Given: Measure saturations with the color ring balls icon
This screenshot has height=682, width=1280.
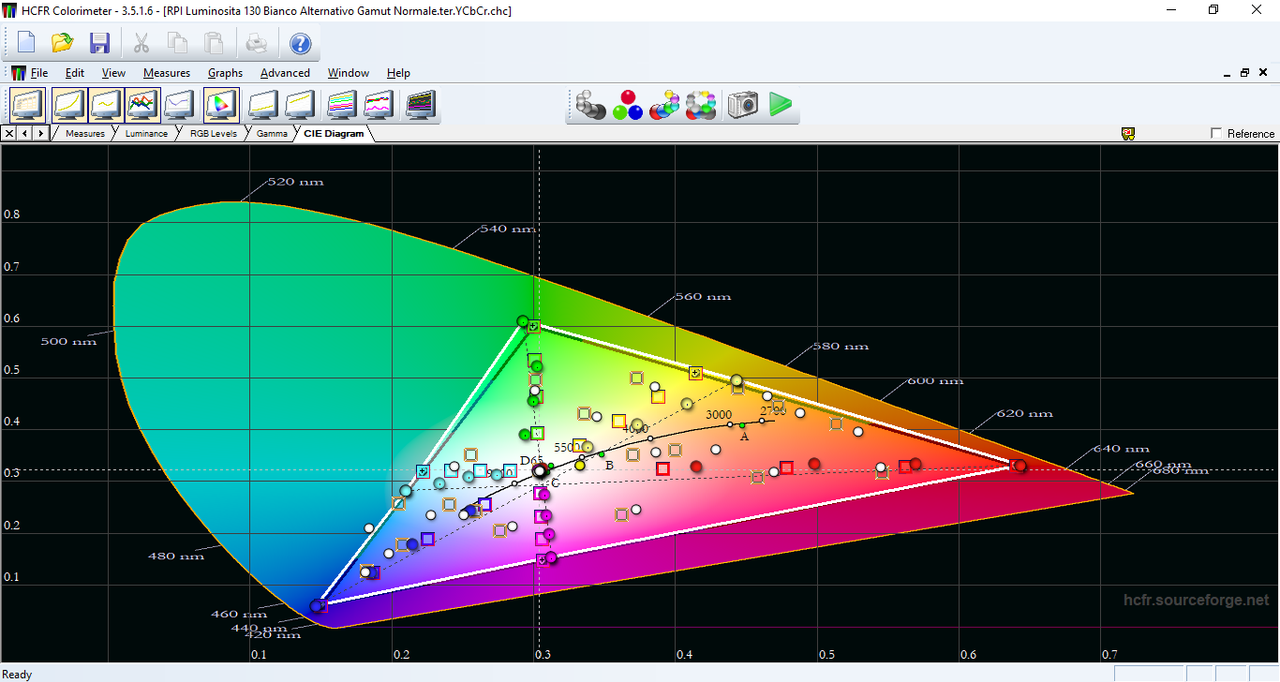Looking at the screenshot, I should [x=702, y=104].
